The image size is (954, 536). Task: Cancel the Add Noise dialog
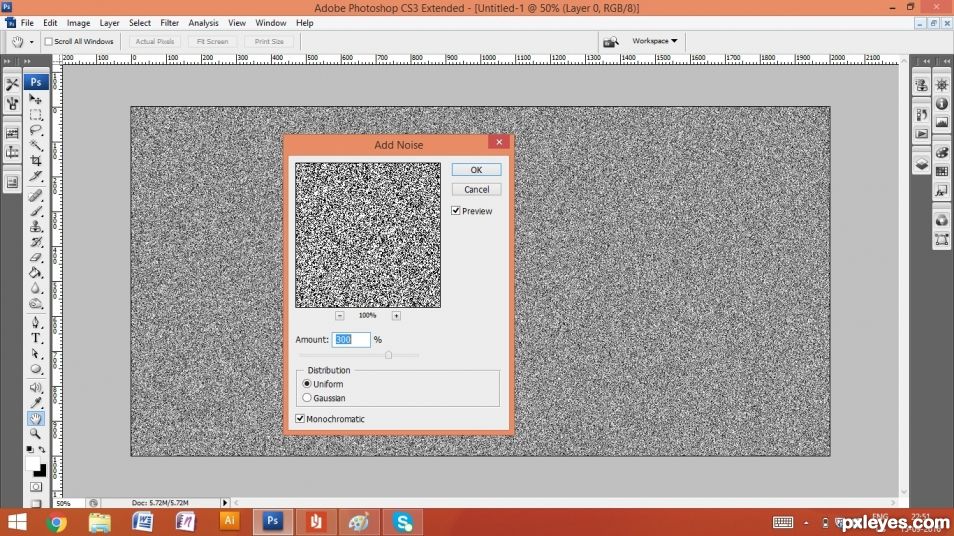(x=476, y=189)
